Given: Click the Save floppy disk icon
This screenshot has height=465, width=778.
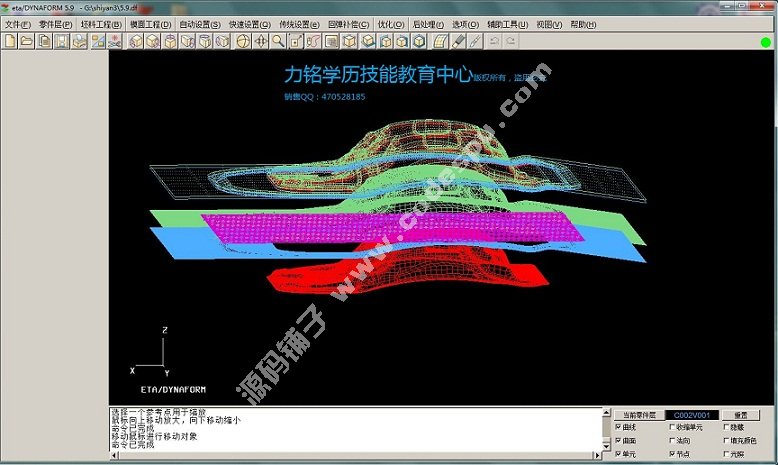Looking at the screenshot, I should (62, 41).
